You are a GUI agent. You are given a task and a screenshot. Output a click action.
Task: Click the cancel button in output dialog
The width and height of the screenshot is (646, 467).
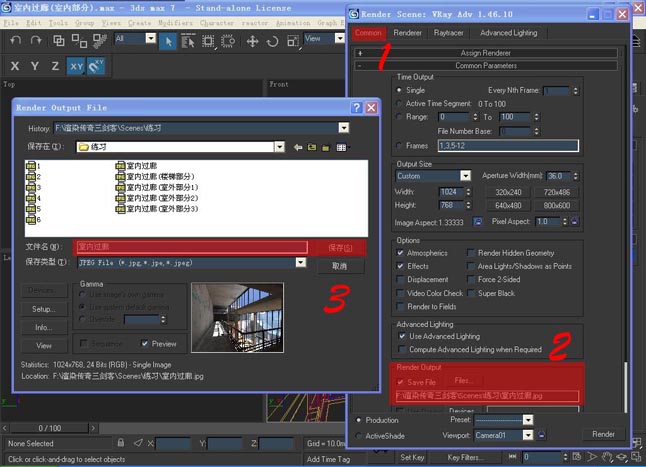[x=339, y=266]
